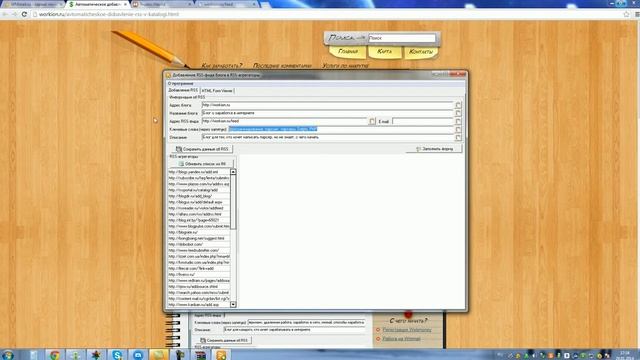
Task: Tick the checkbox beside the blog name field
Action: 458,113
